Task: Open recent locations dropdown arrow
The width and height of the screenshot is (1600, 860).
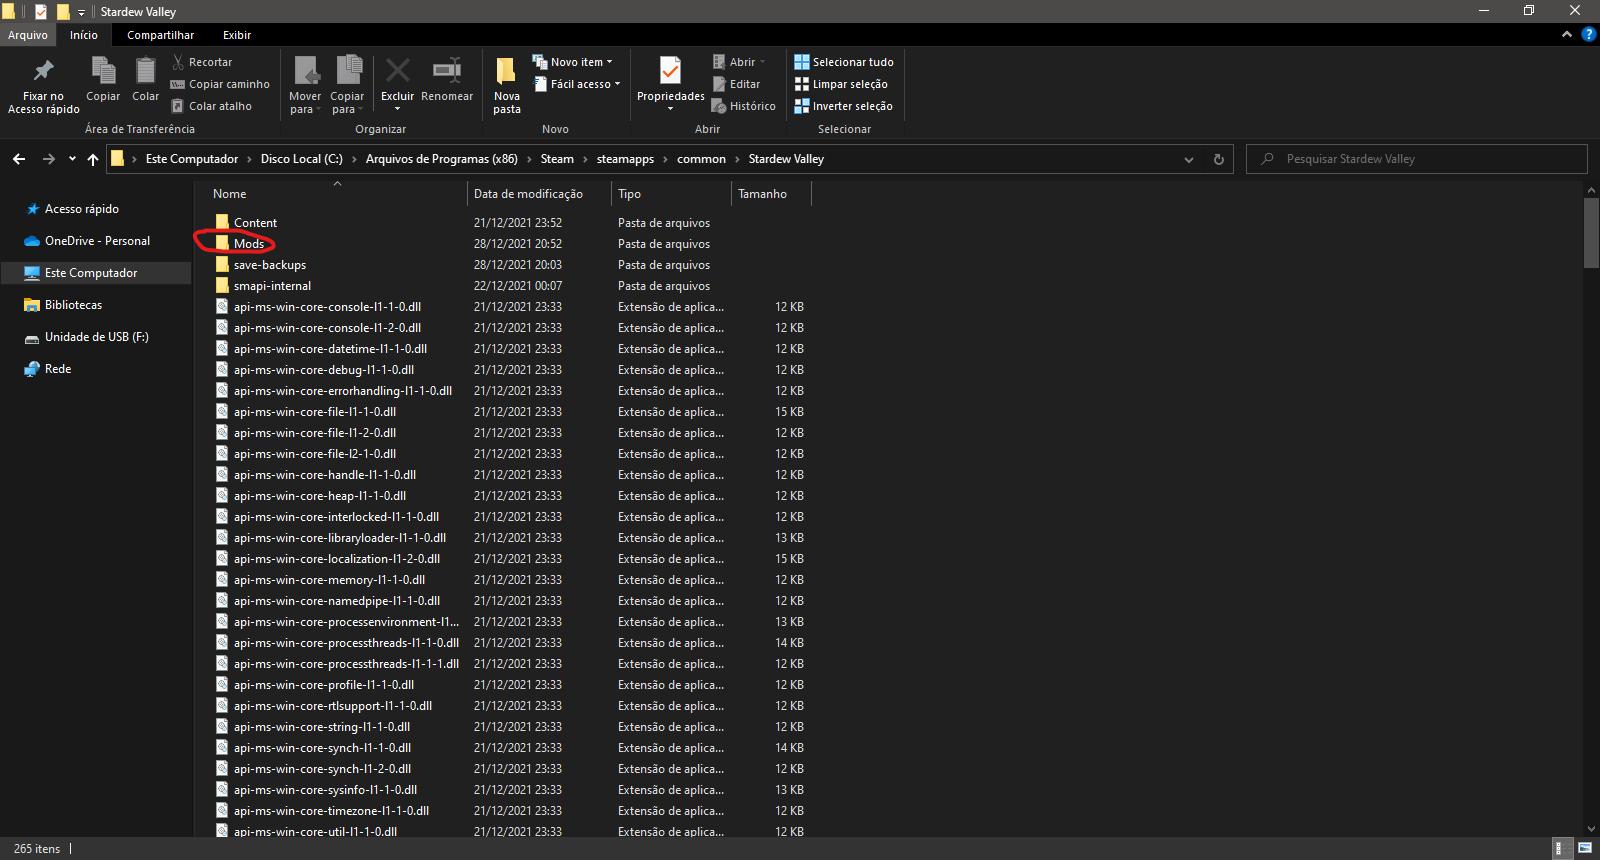Action: coord(72,159)
